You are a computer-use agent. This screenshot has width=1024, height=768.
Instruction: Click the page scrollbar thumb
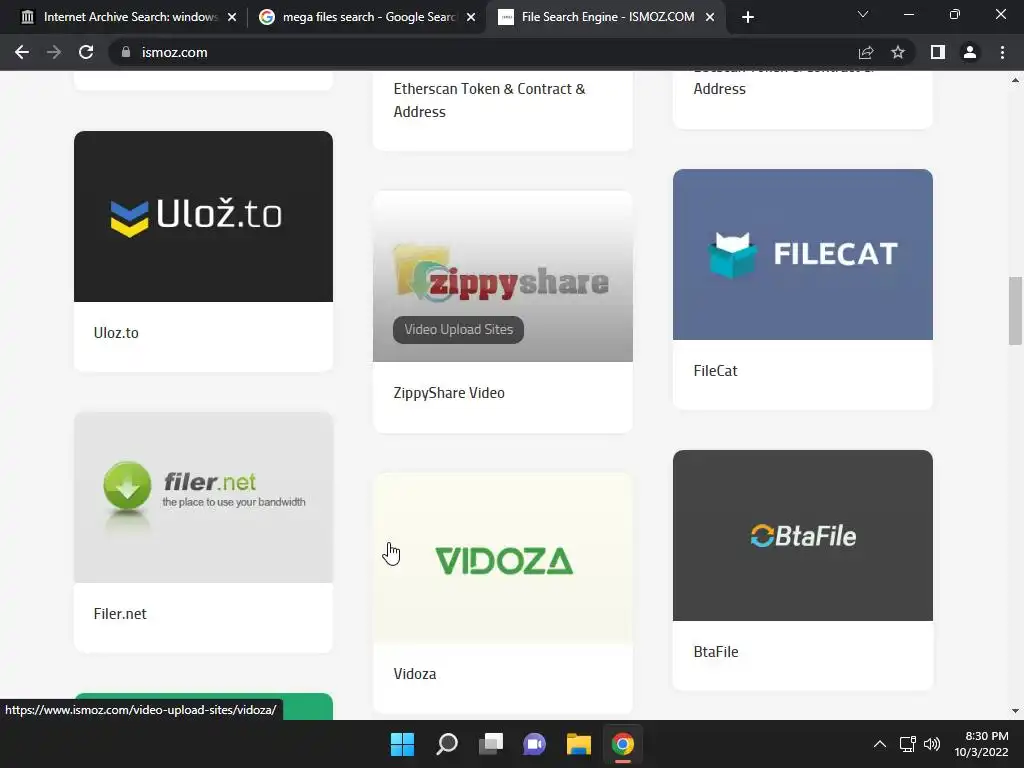click(1015, 310)
